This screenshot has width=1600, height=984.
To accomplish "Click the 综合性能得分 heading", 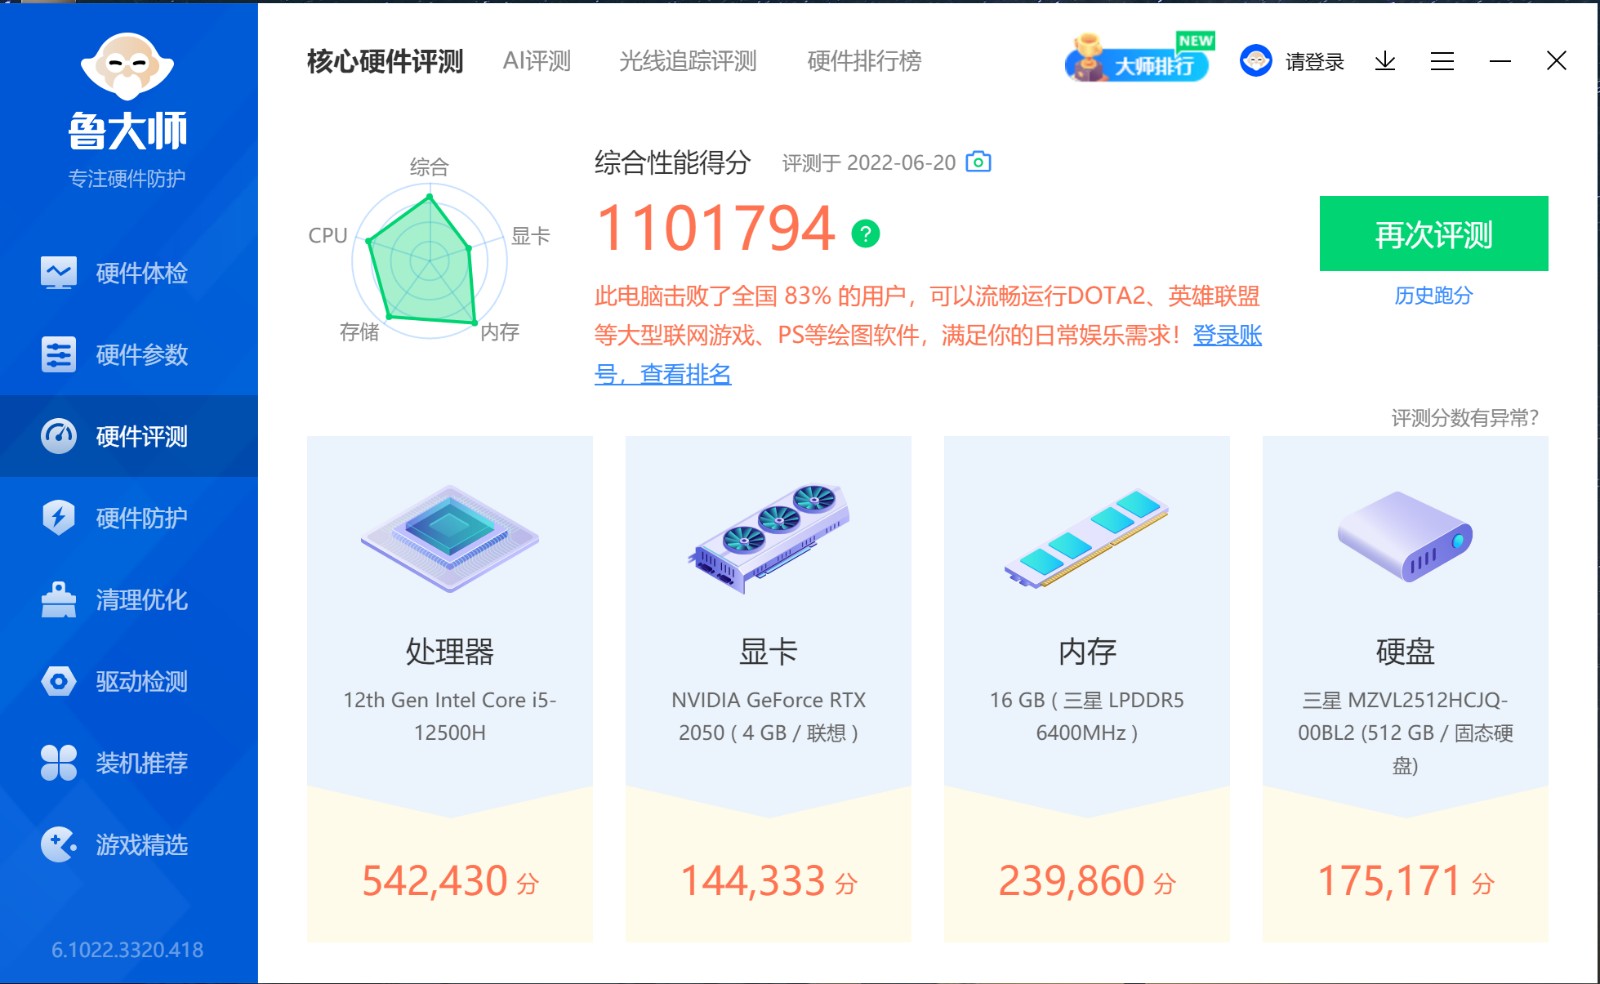I will tap(672, 162).
